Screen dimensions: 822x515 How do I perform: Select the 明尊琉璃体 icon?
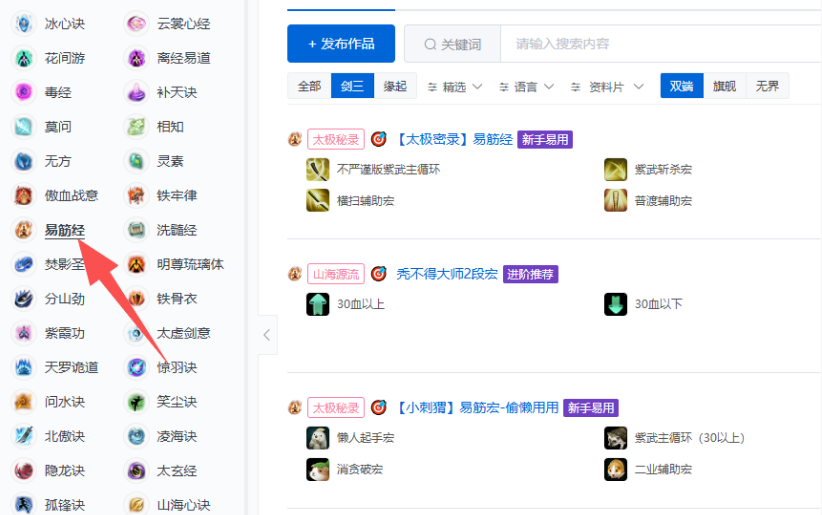click(136, 264)
